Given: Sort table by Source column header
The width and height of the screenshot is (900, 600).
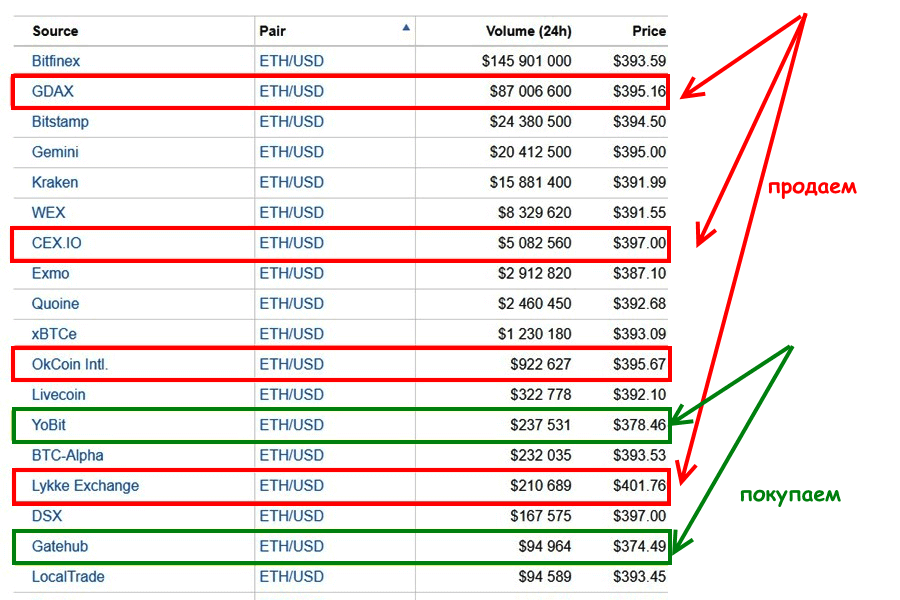Looking at the screenshot, I should [x=55, y=31].
